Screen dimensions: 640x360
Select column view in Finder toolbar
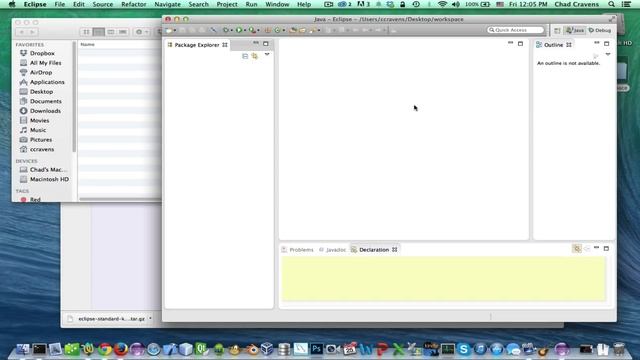point(111,32)
